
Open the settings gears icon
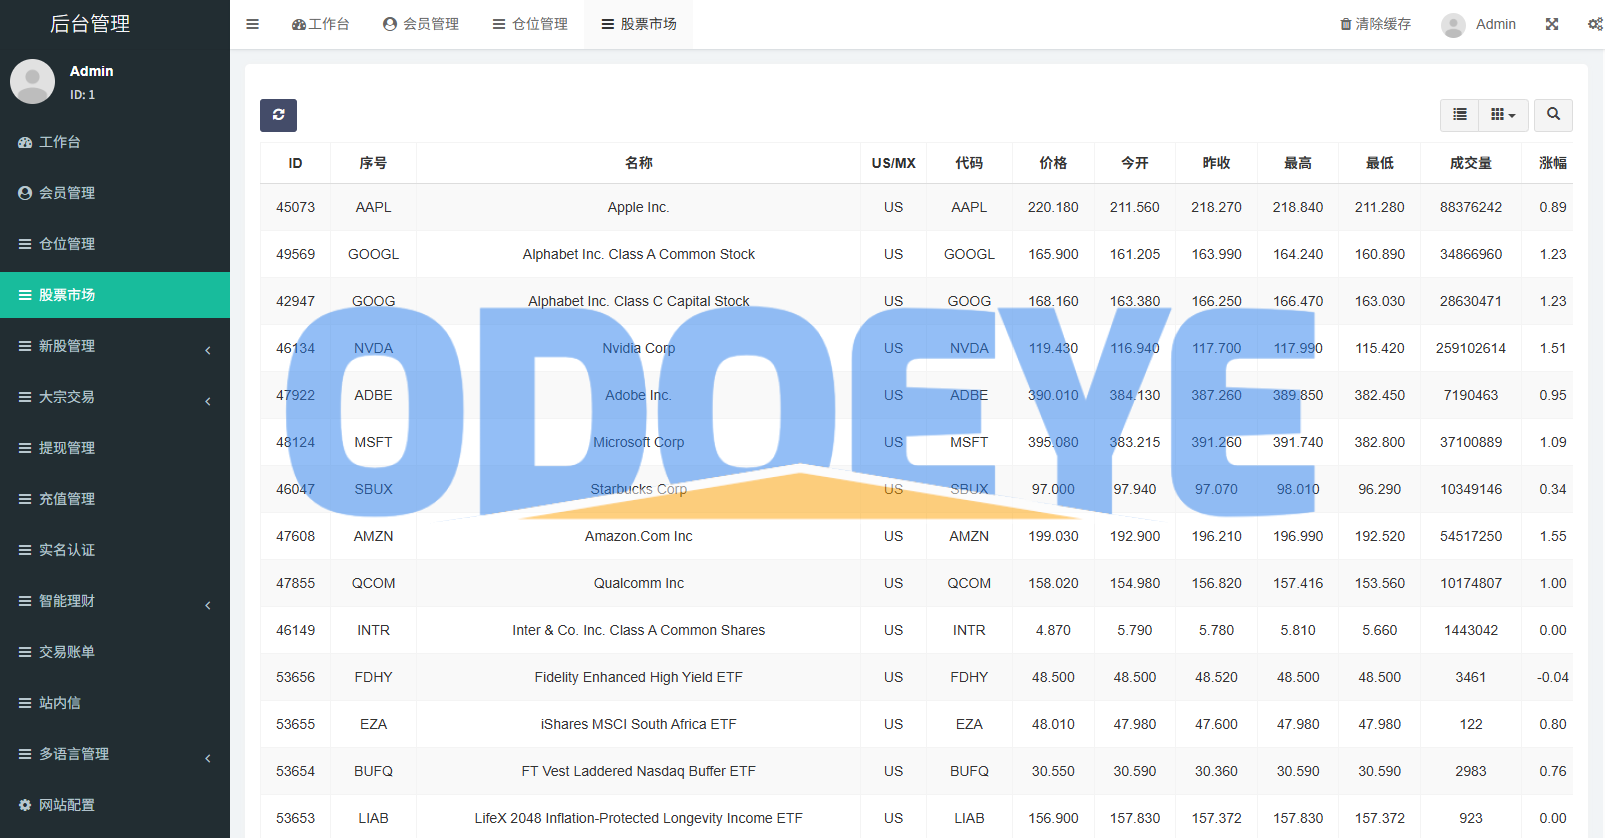click(1594, 24)
